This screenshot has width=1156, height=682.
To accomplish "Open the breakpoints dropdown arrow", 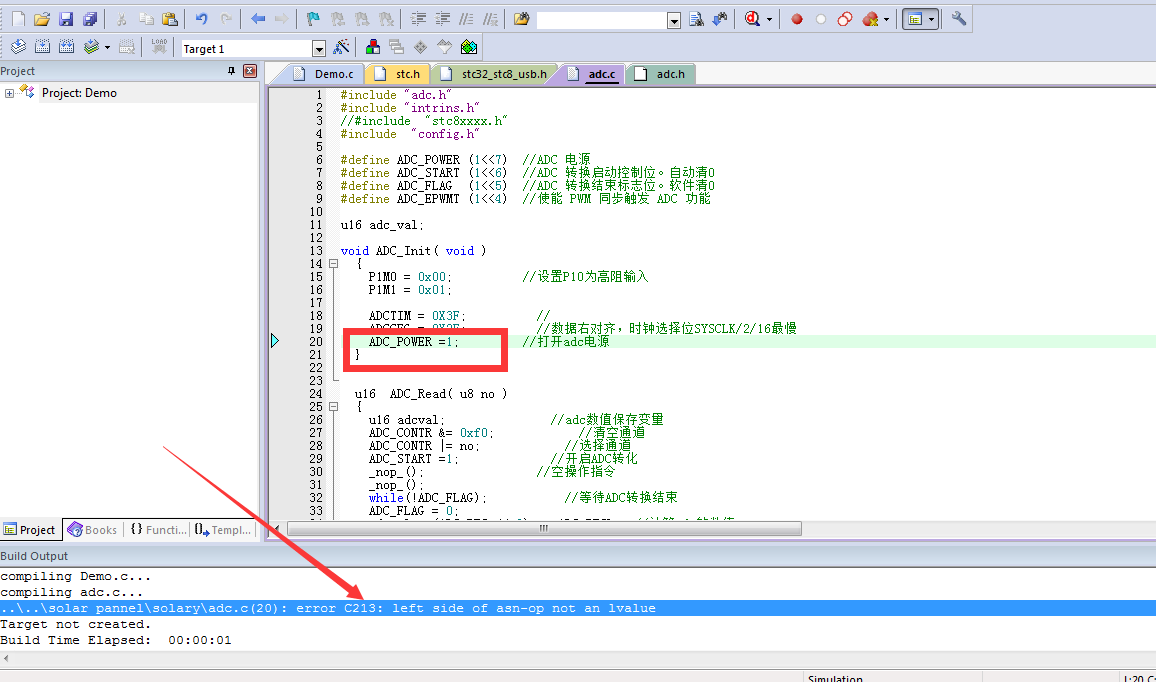I will (886, 19).
